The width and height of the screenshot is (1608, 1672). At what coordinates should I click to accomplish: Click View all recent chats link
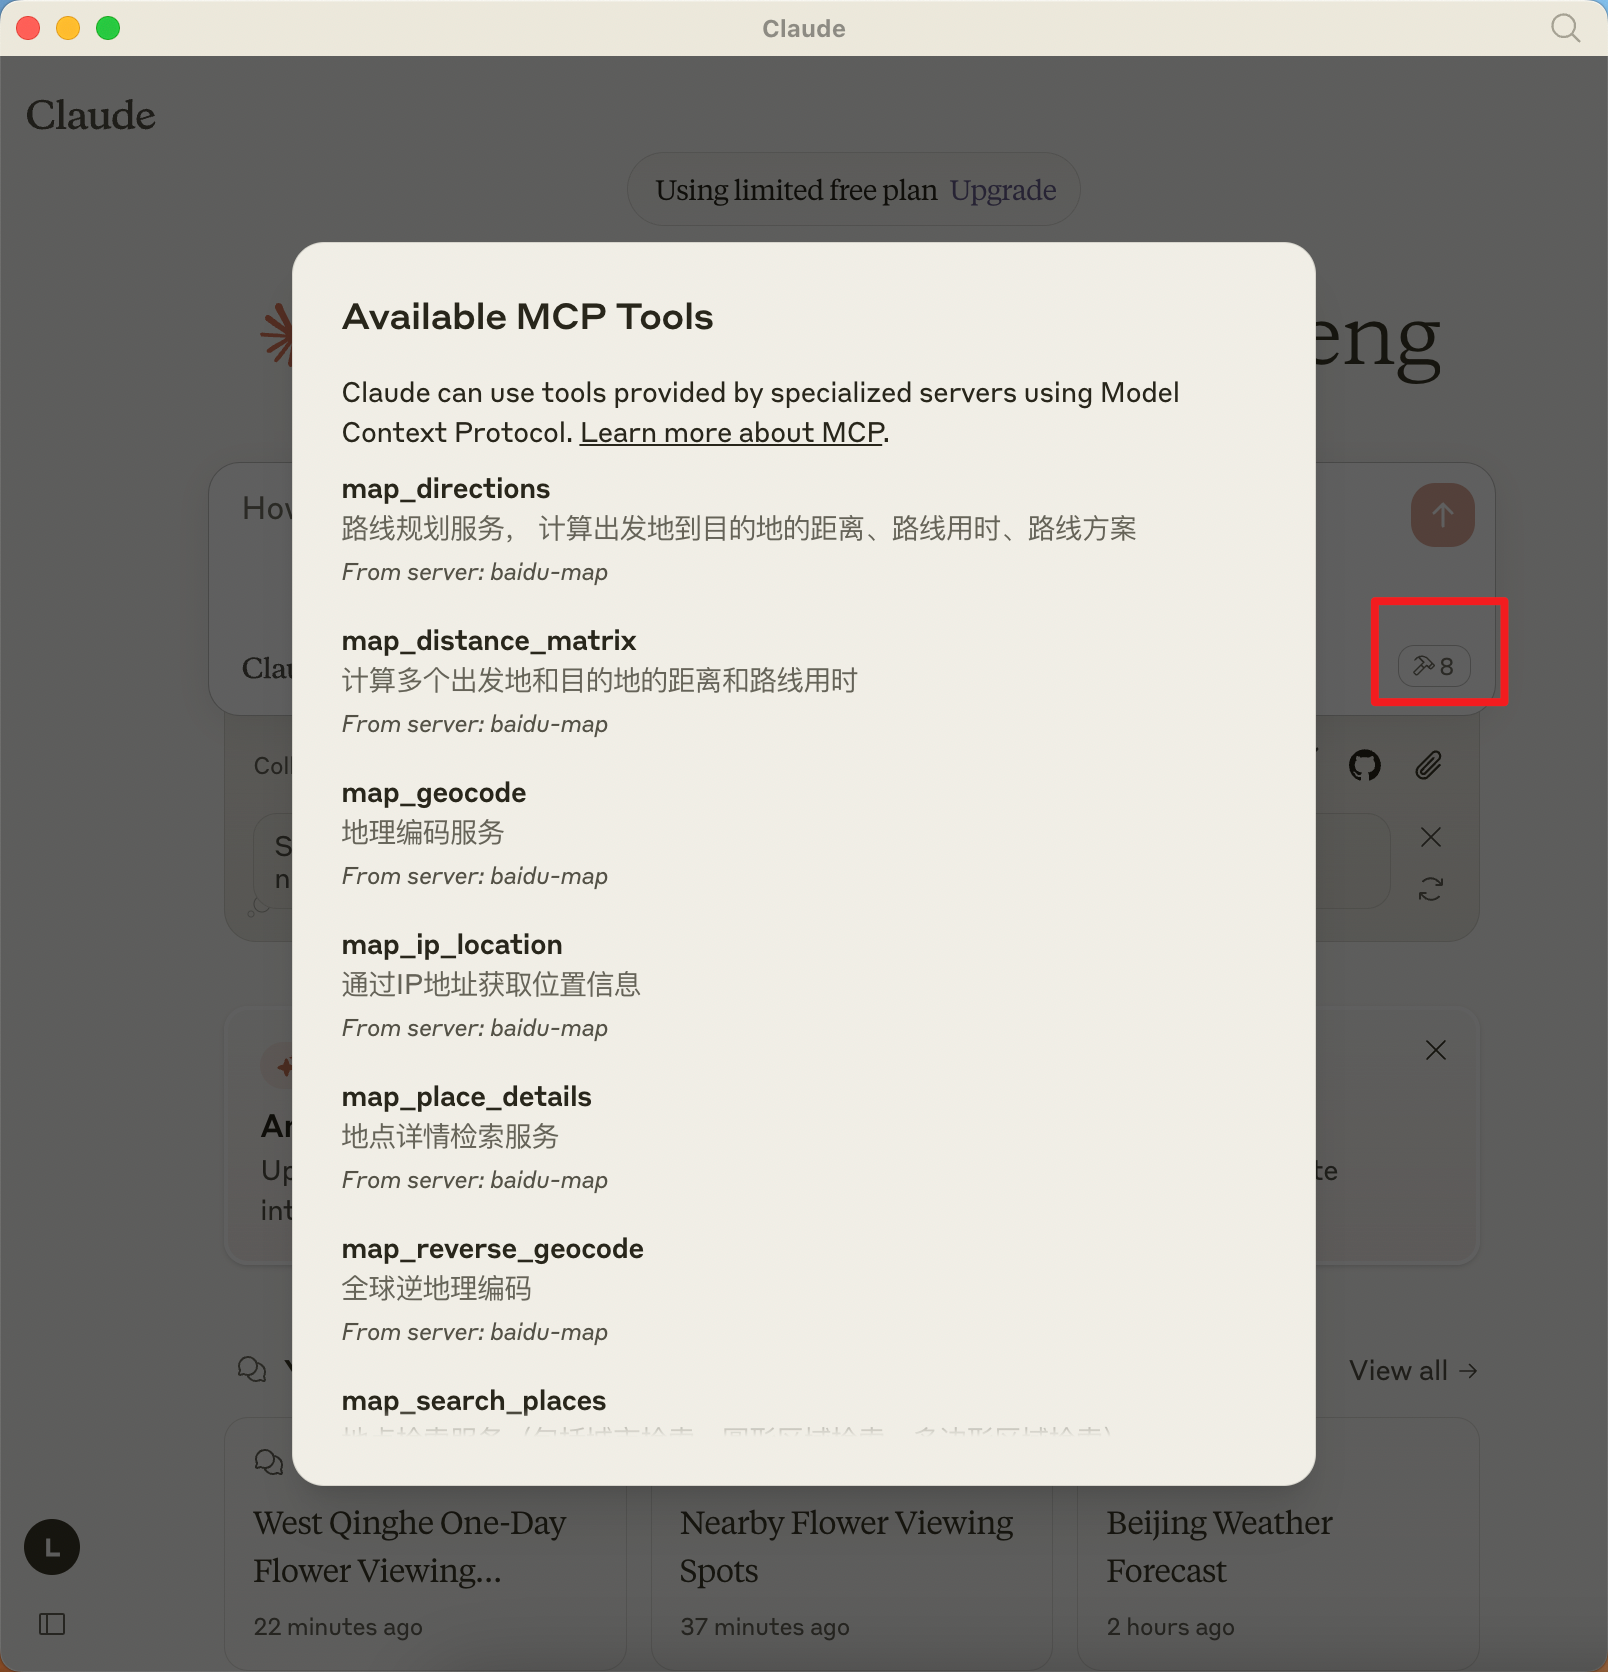1413,1370
